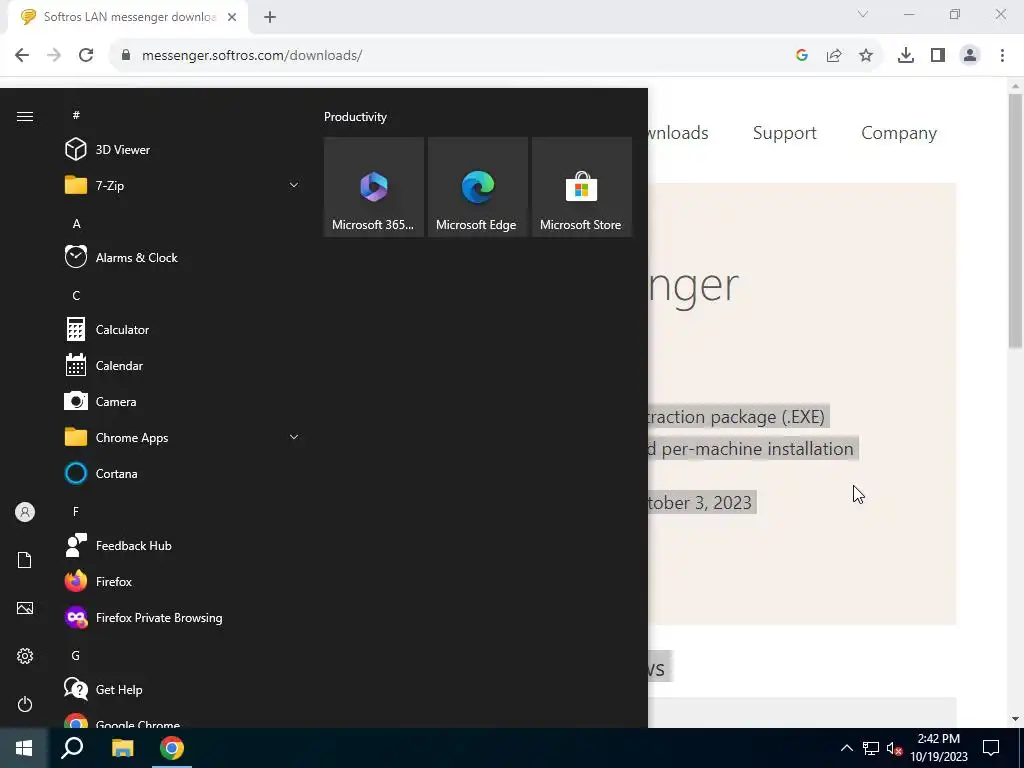Click the network tray icon
Screen dimensions: 1024x768
point(871,748)
